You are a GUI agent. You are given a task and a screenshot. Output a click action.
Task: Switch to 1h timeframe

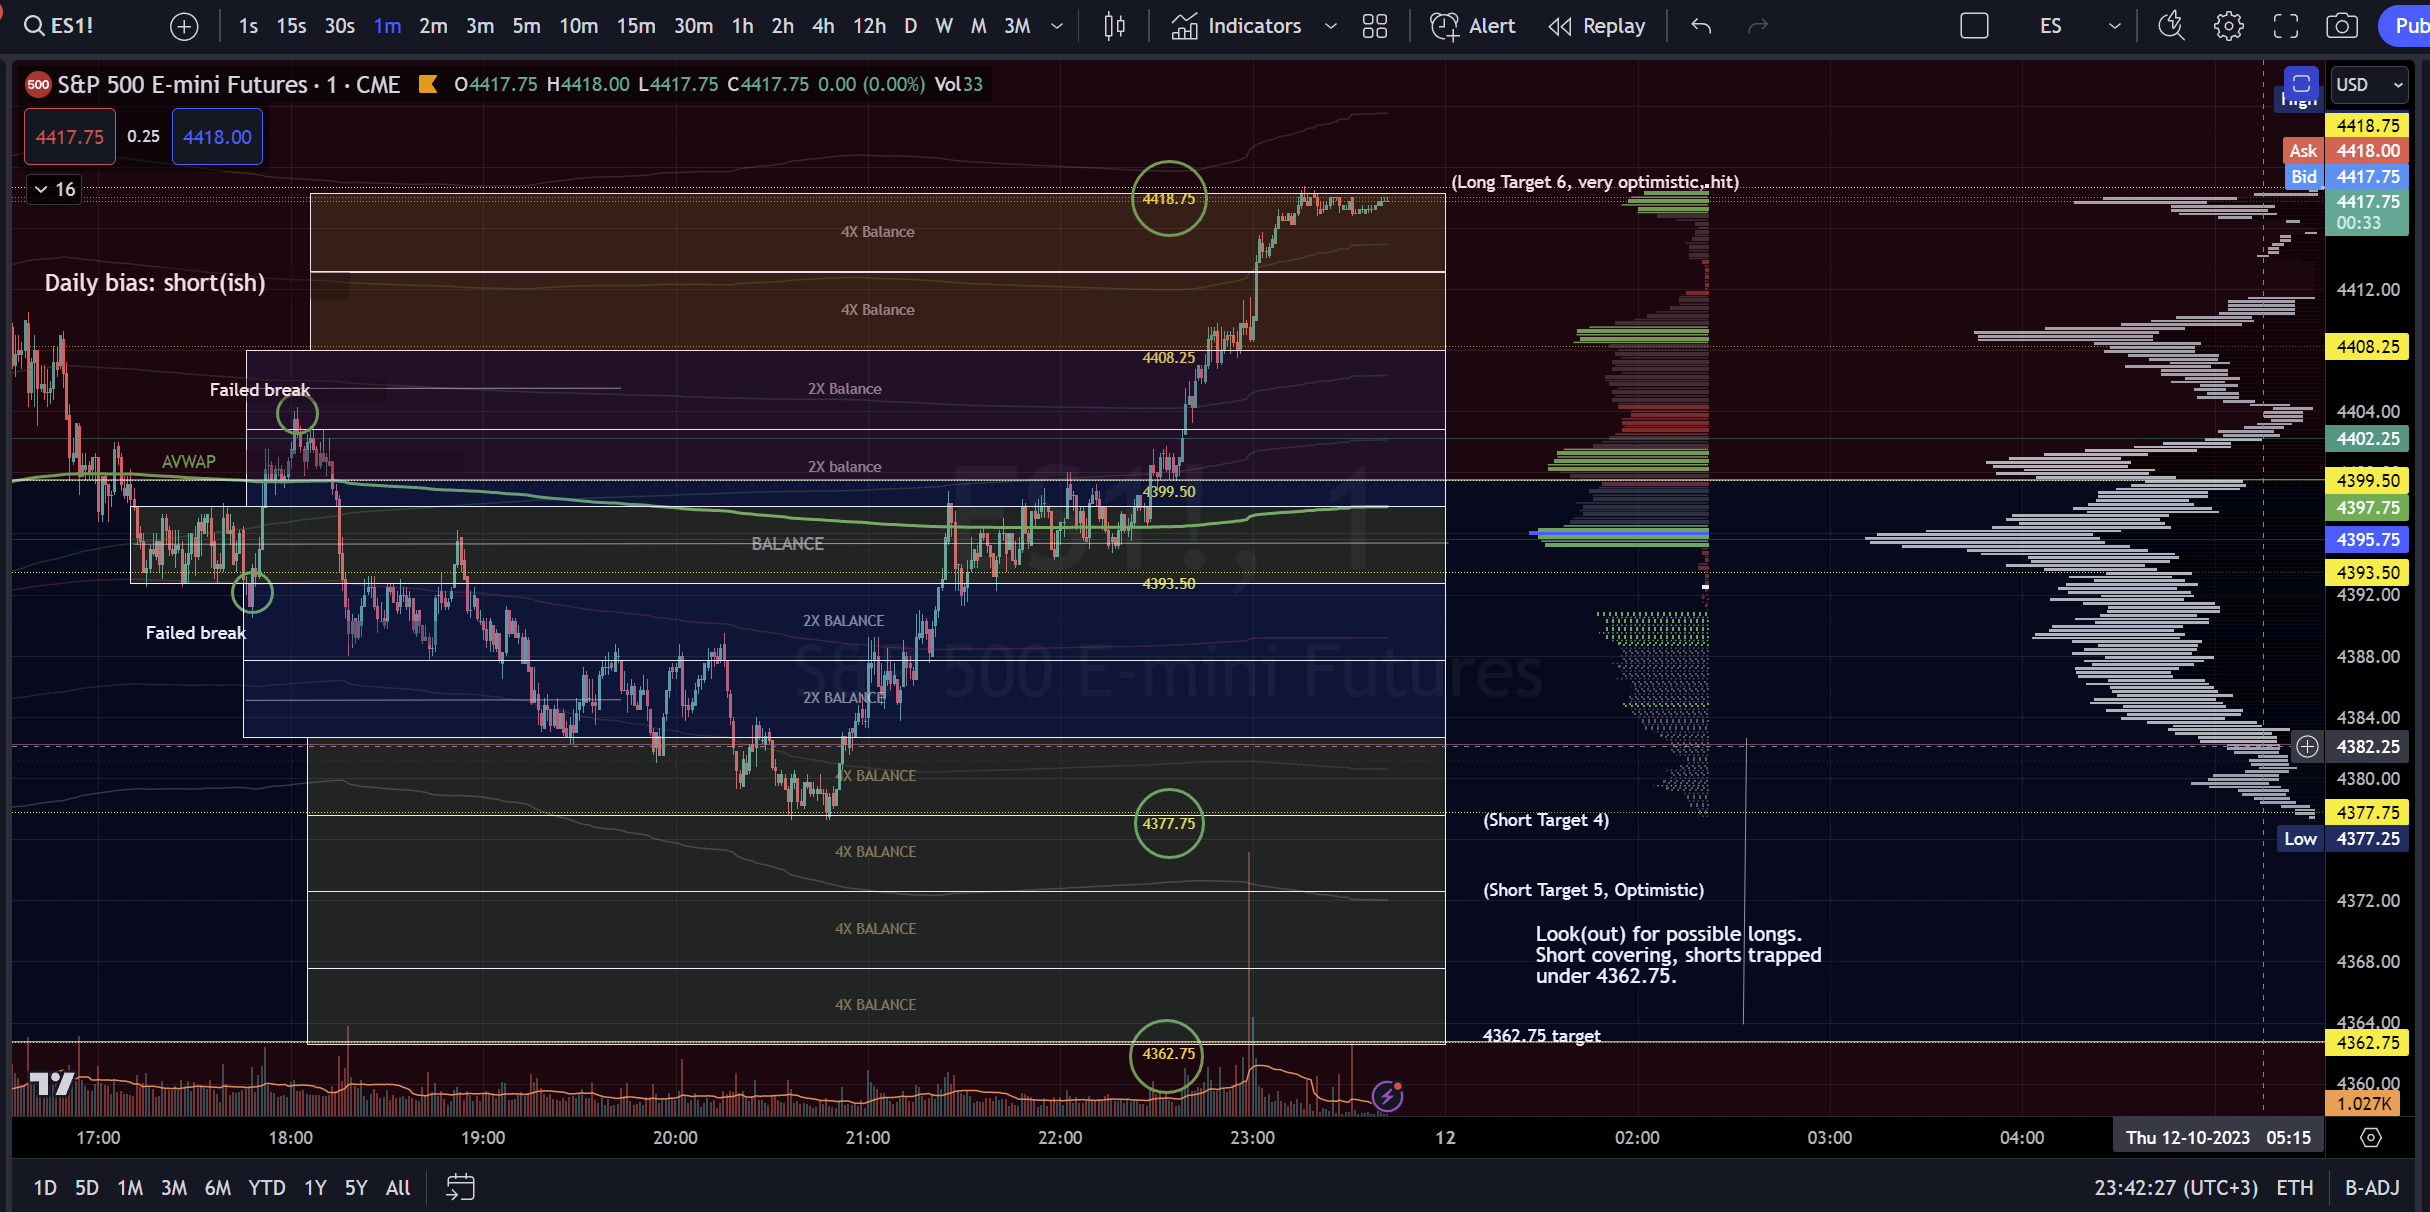pyautogui.click(x=742, y=26)
